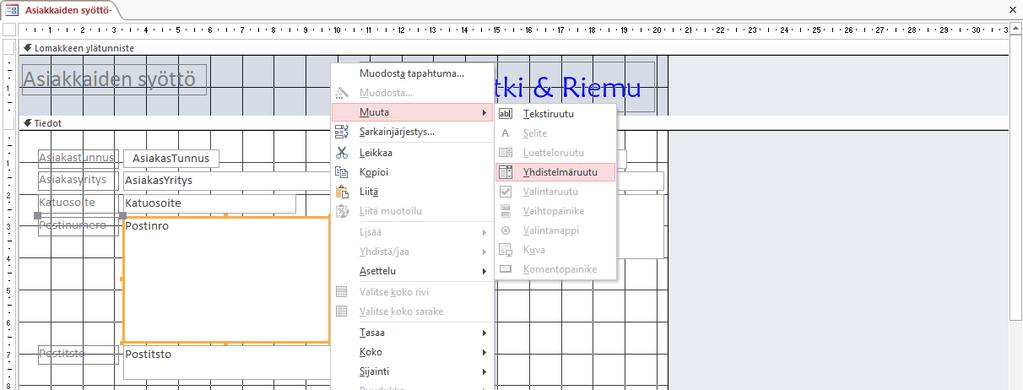
Task: Click the image icon beside Kuva
Action: 506,250
